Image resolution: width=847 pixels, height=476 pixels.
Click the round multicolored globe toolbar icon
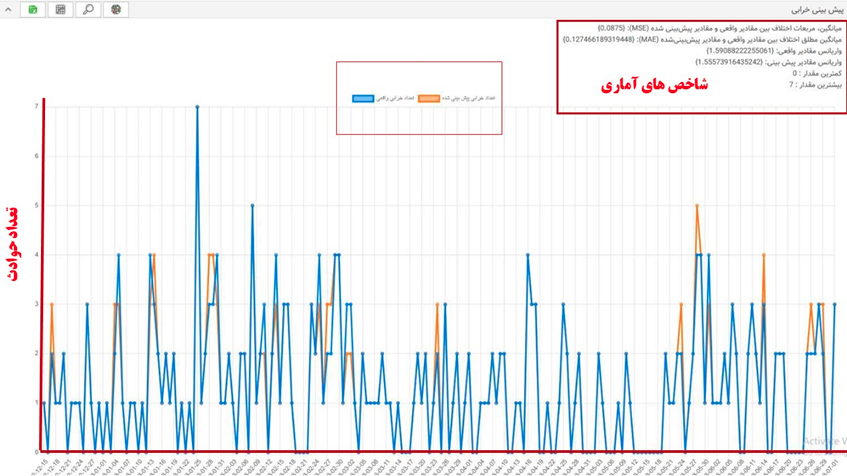[x=116, y=10]
